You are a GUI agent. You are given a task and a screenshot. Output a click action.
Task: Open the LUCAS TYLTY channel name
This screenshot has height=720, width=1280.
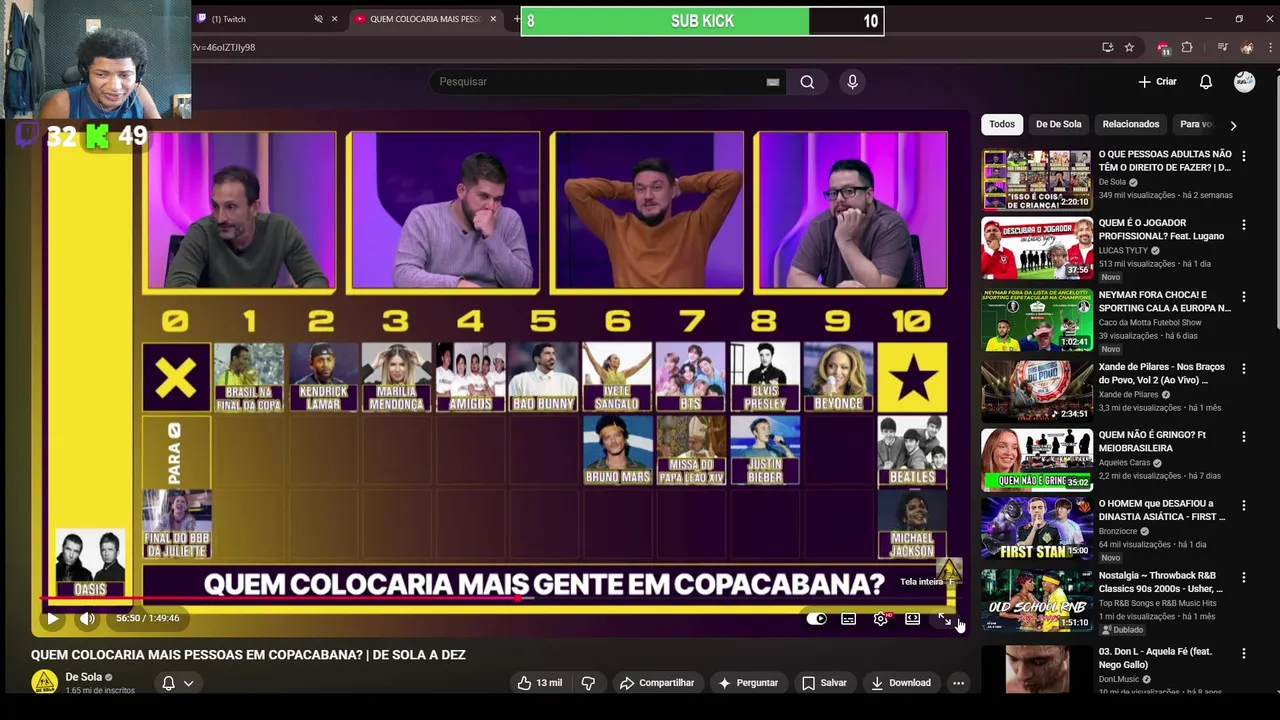(x=1125, y=251)
